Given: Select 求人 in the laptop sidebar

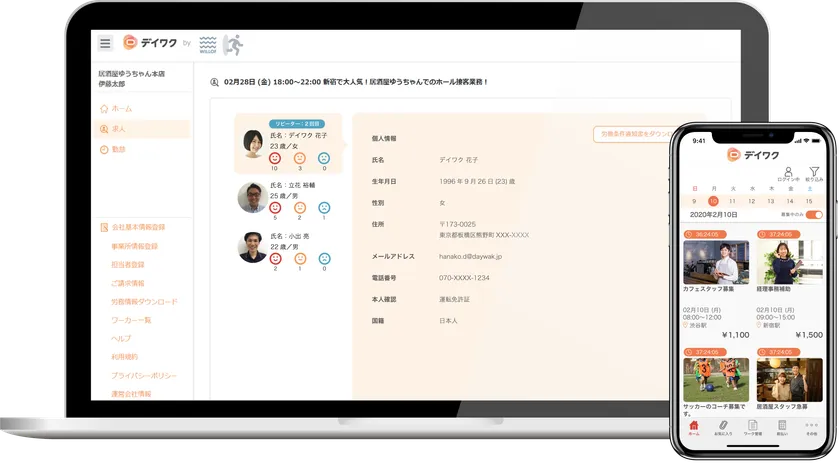Looking at the screenshot, I should (x=142, y=129).
